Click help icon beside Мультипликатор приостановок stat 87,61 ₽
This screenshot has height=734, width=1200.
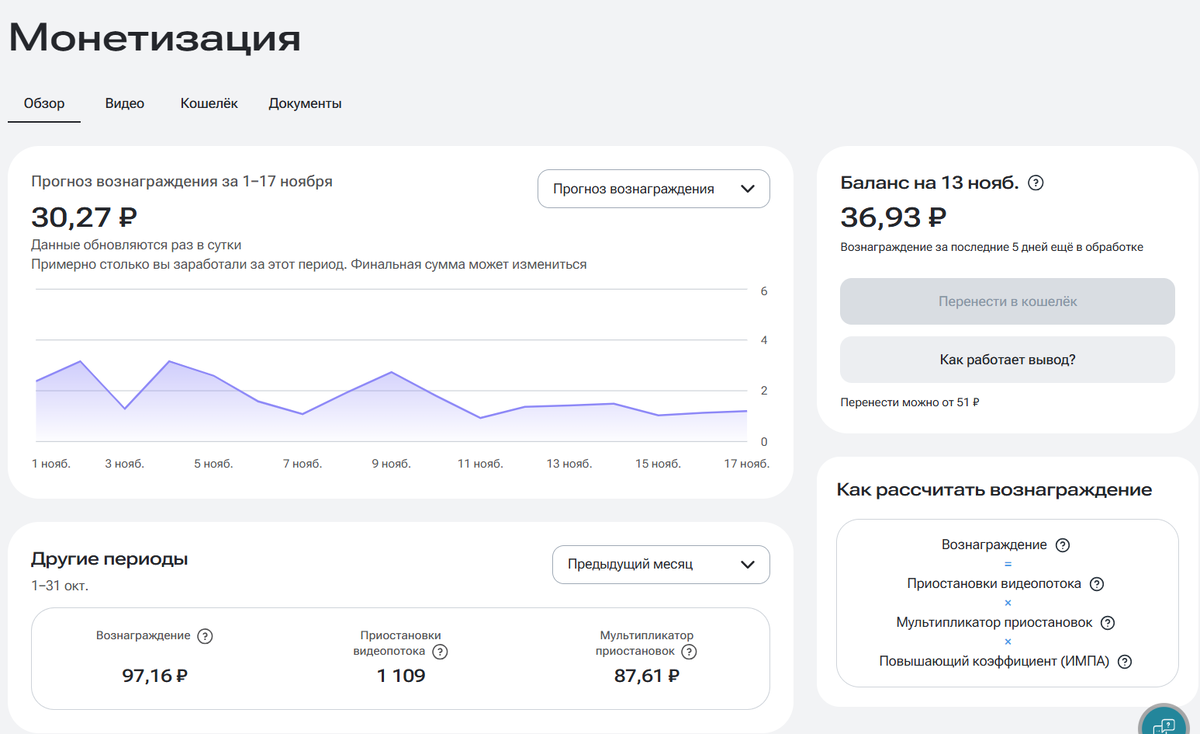(688, 651)
